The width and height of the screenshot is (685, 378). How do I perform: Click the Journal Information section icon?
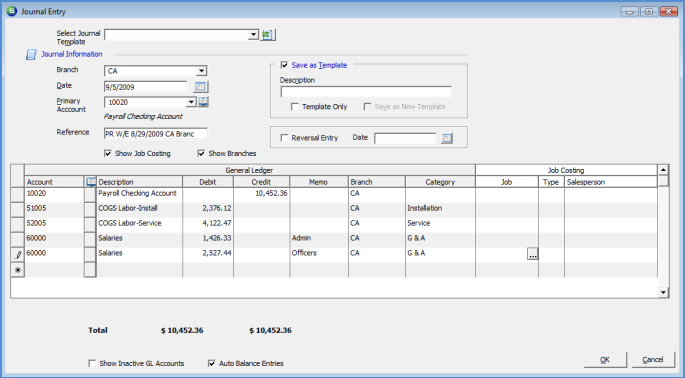[31, 54]
